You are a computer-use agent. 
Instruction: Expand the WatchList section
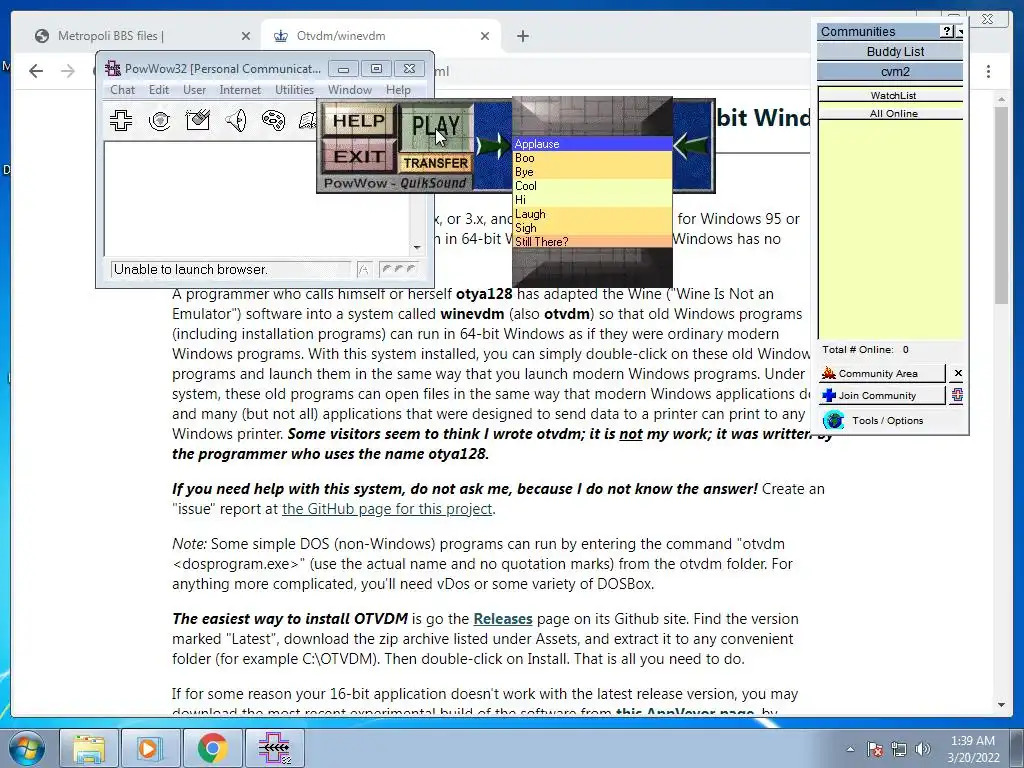point(891,95)
